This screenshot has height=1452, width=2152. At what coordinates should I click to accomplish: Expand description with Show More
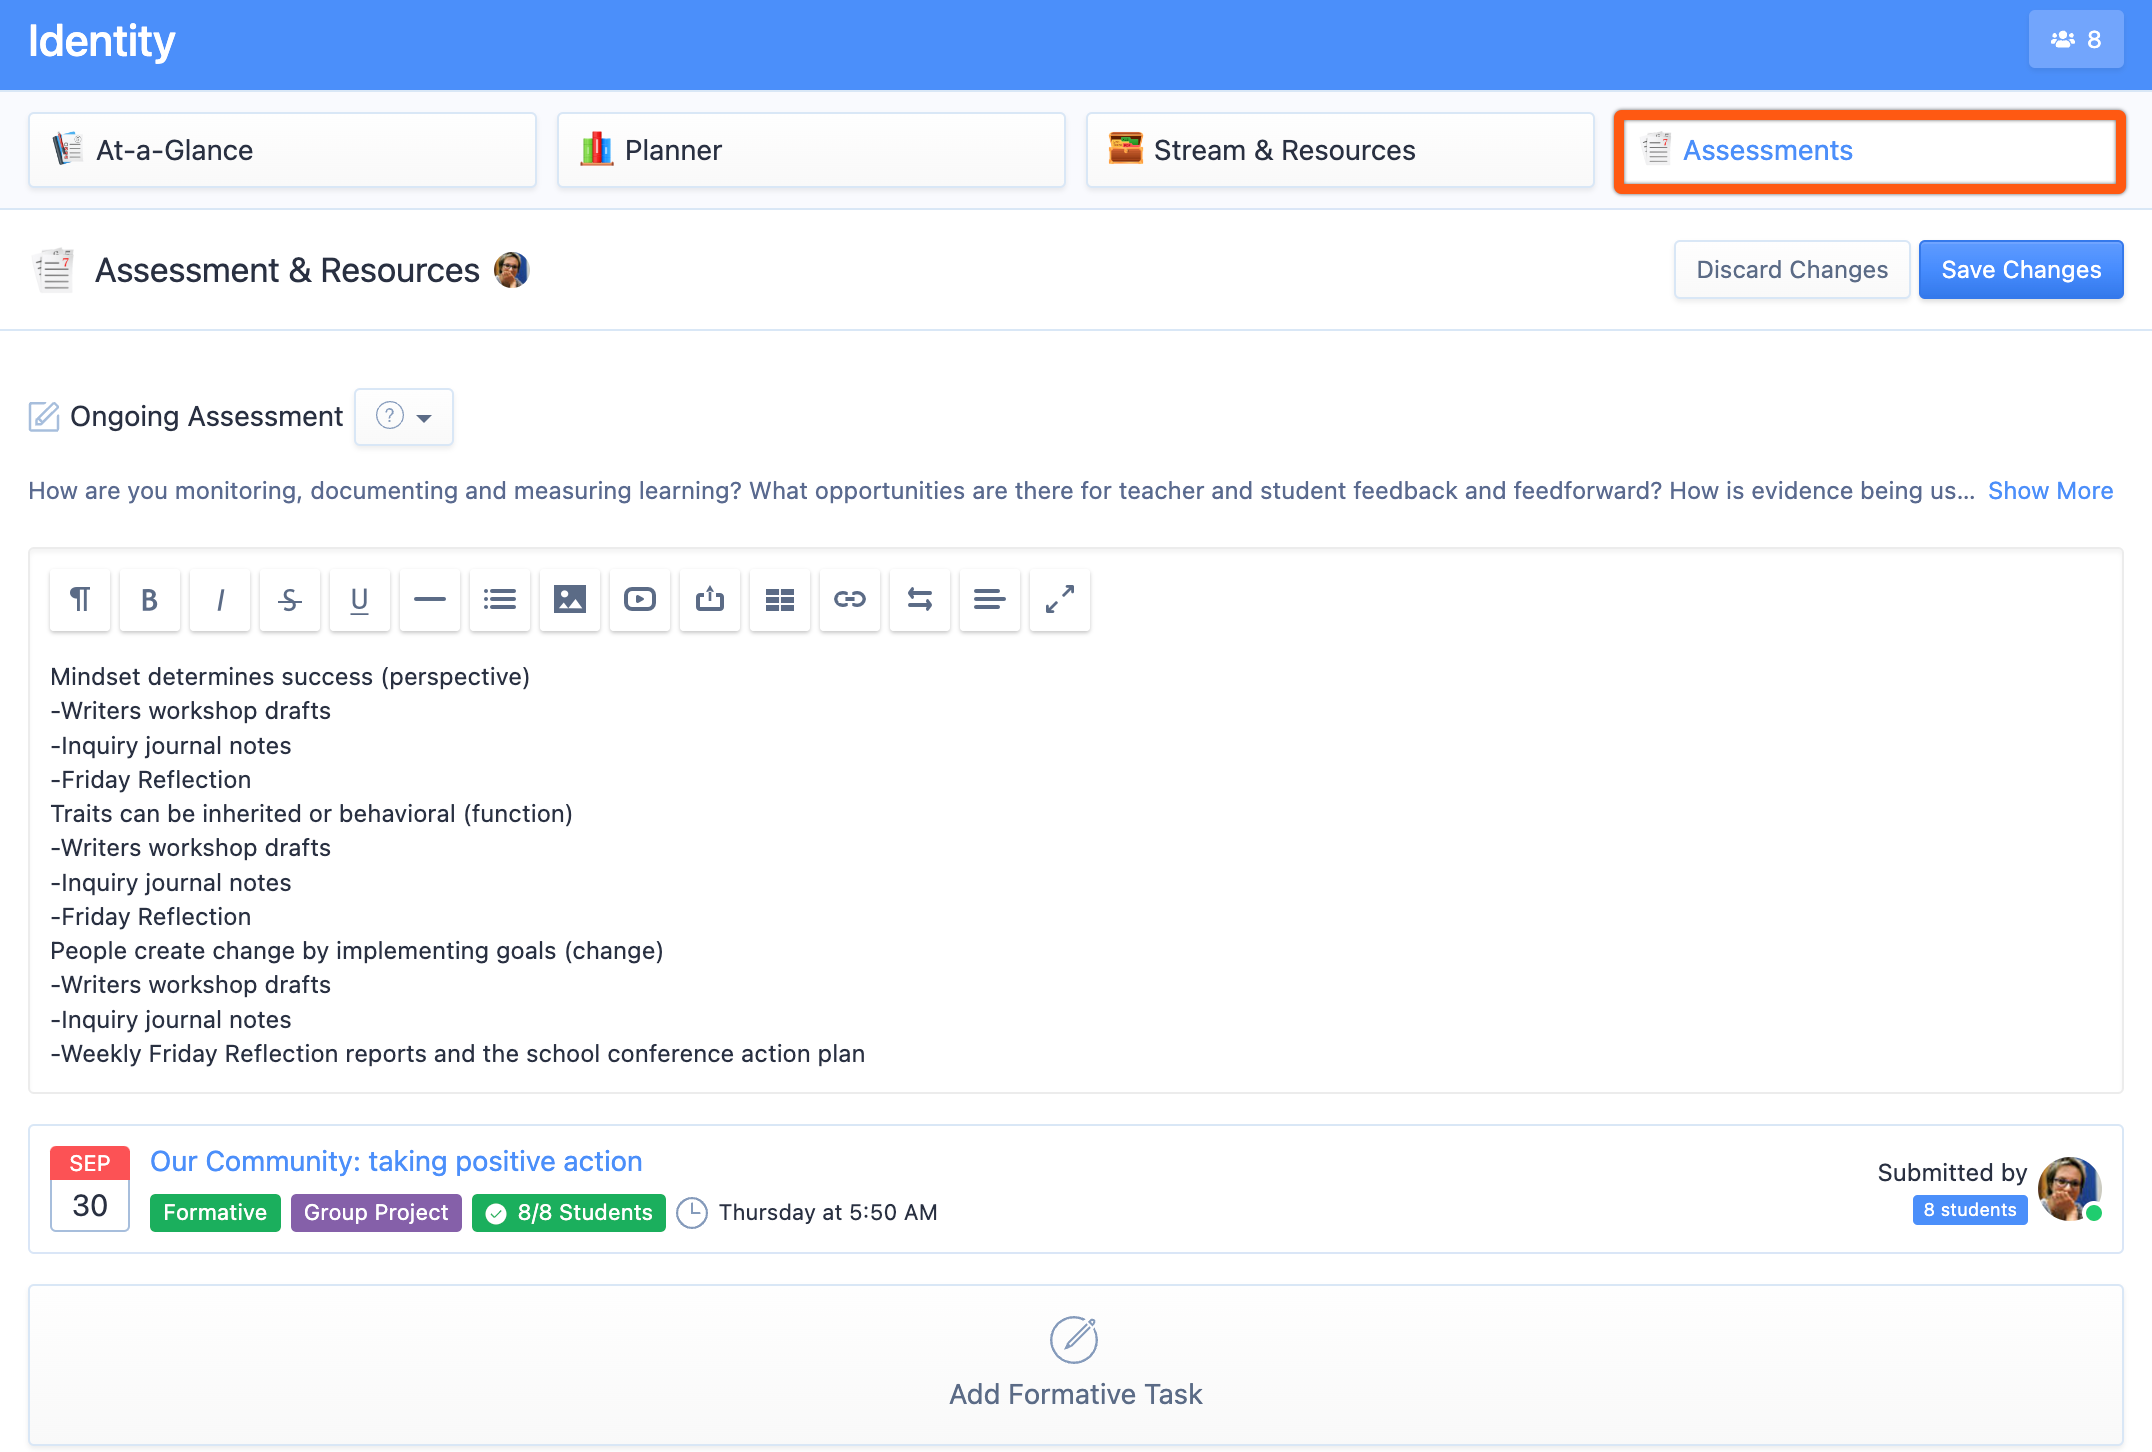pos(2050,491)
